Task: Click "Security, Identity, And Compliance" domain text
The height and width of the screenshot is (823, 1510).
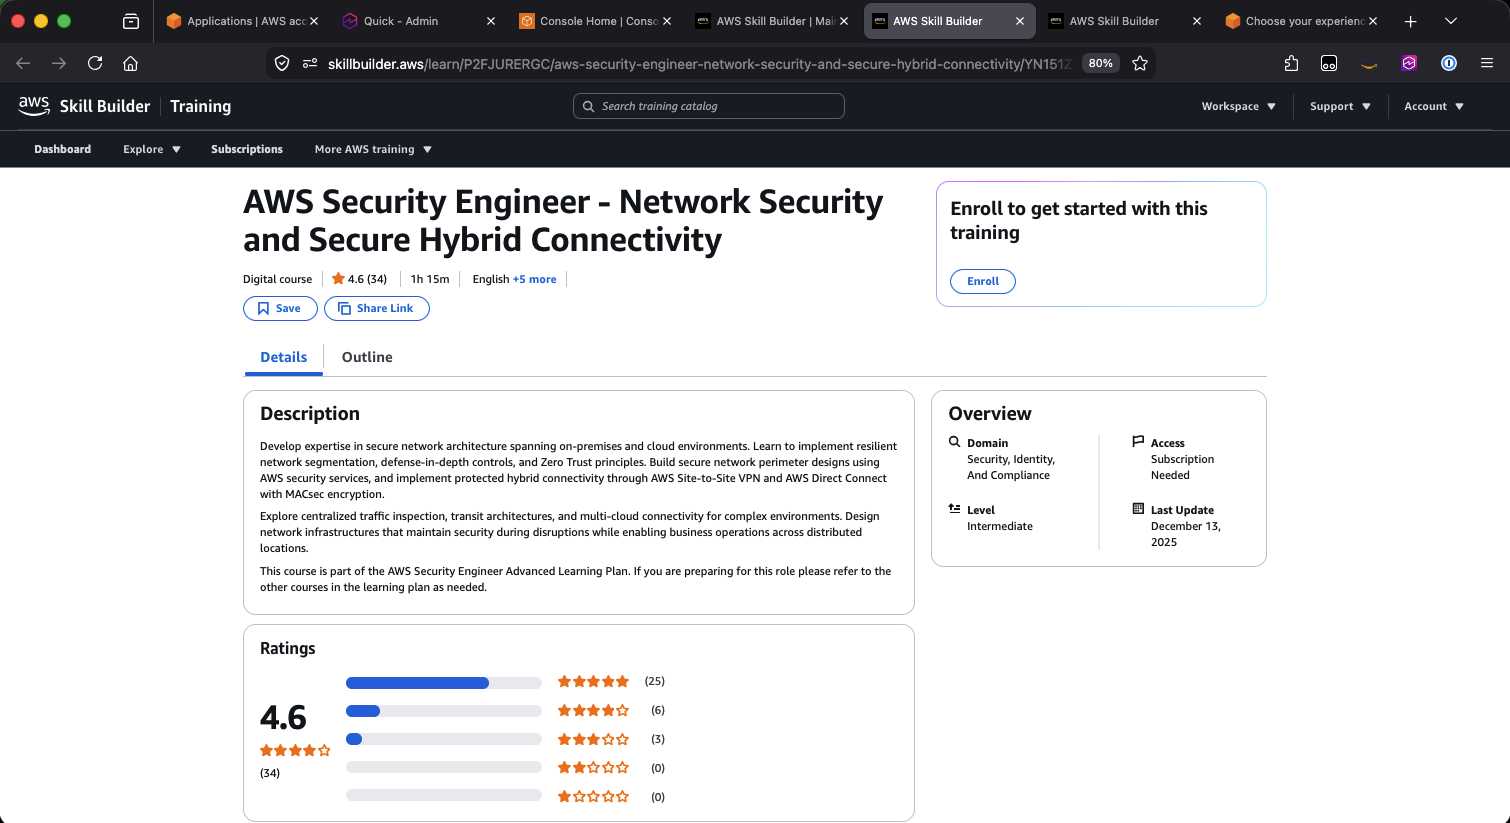Action: (1011, 467)
